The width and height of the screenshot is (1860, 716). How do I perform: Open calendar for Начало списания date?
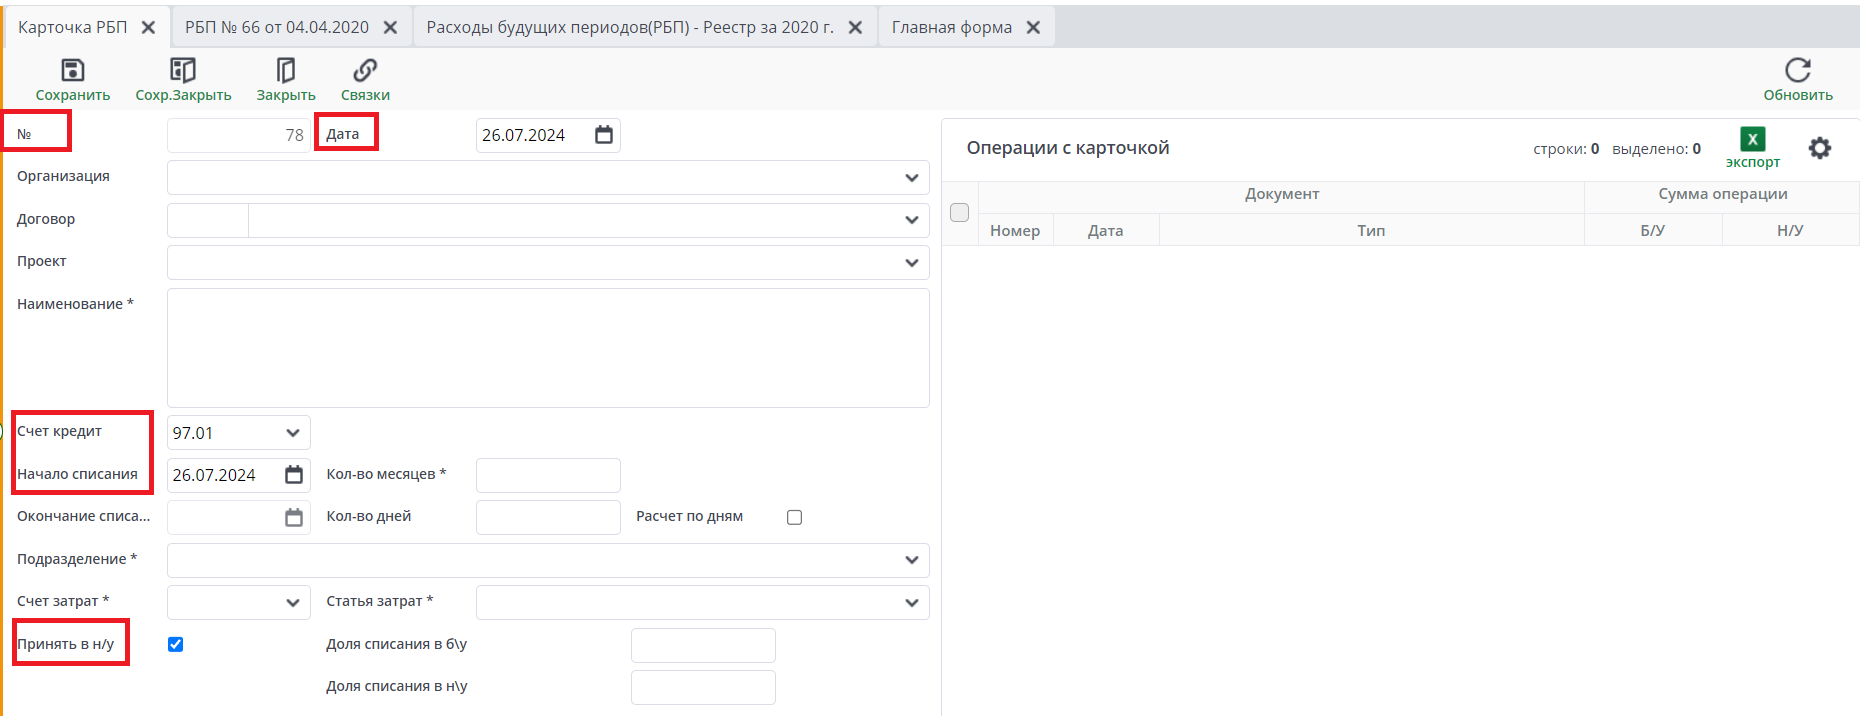point(294,475)
